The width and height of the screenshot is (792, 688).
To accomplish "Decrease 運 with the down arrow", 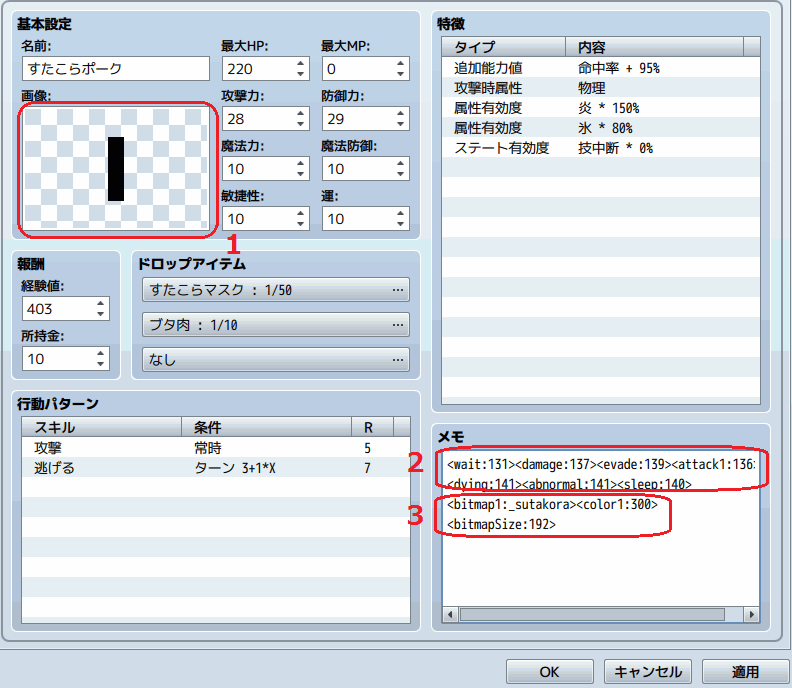I will tap(401, 224).
